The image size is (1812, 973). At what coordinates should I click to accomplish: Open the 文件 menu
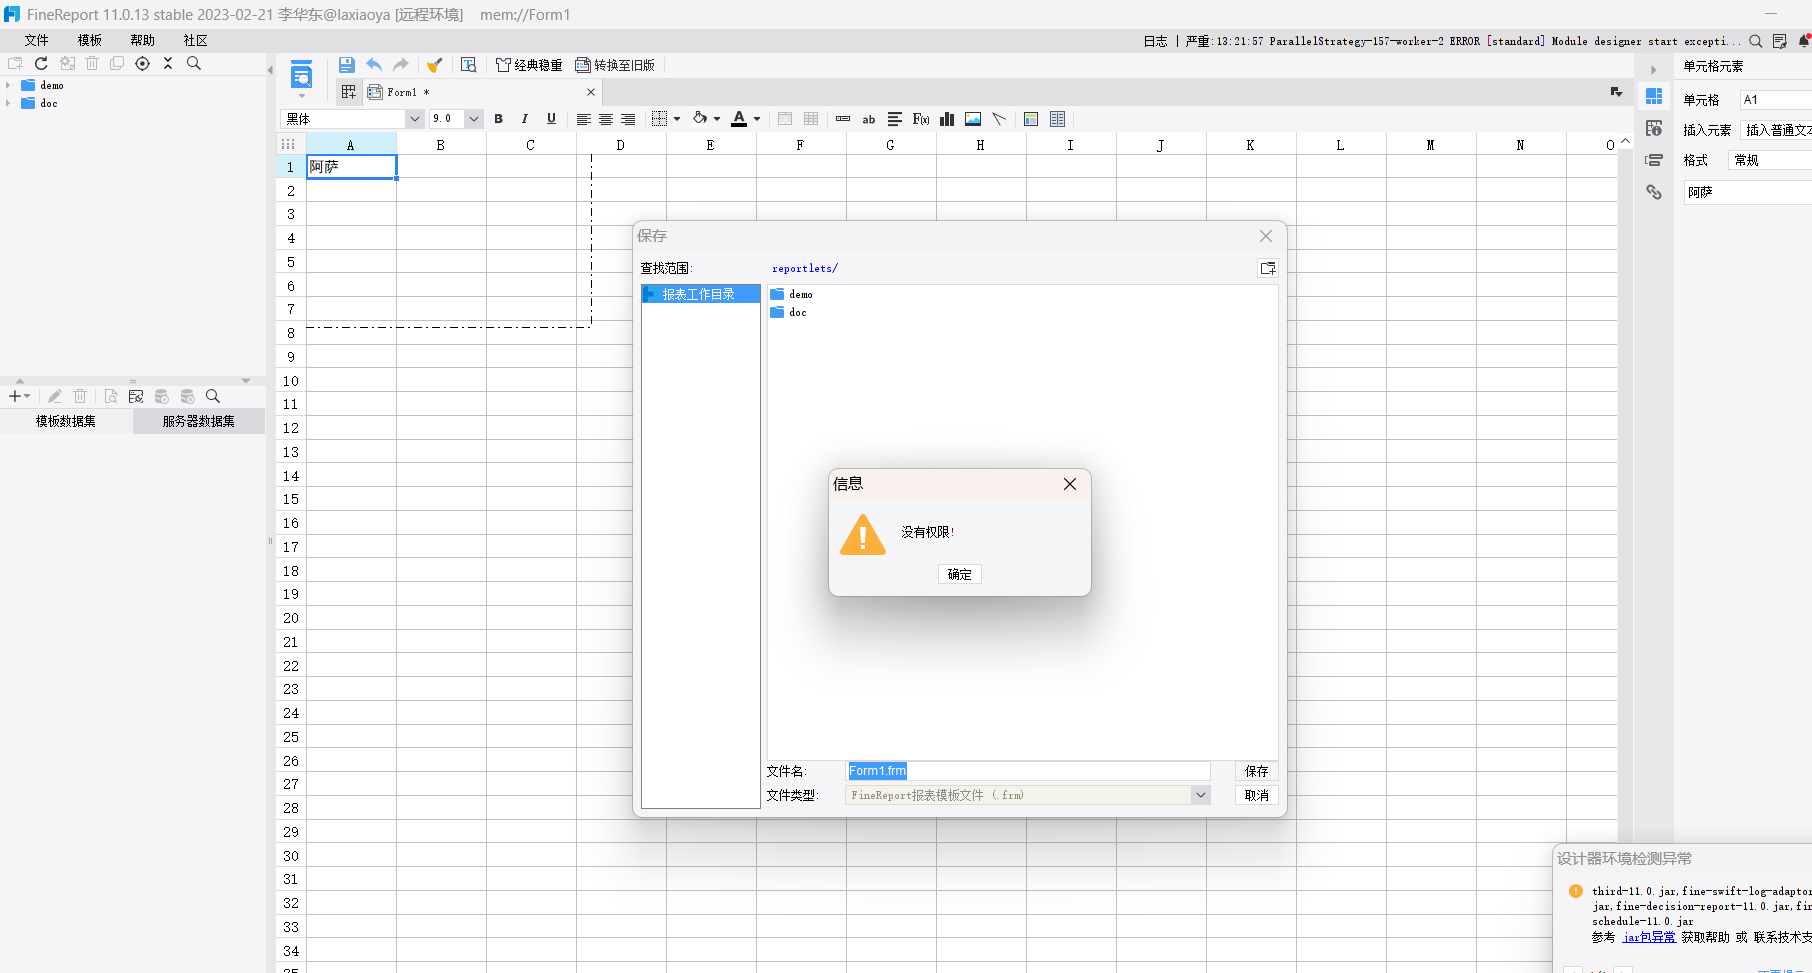[37, 40]
